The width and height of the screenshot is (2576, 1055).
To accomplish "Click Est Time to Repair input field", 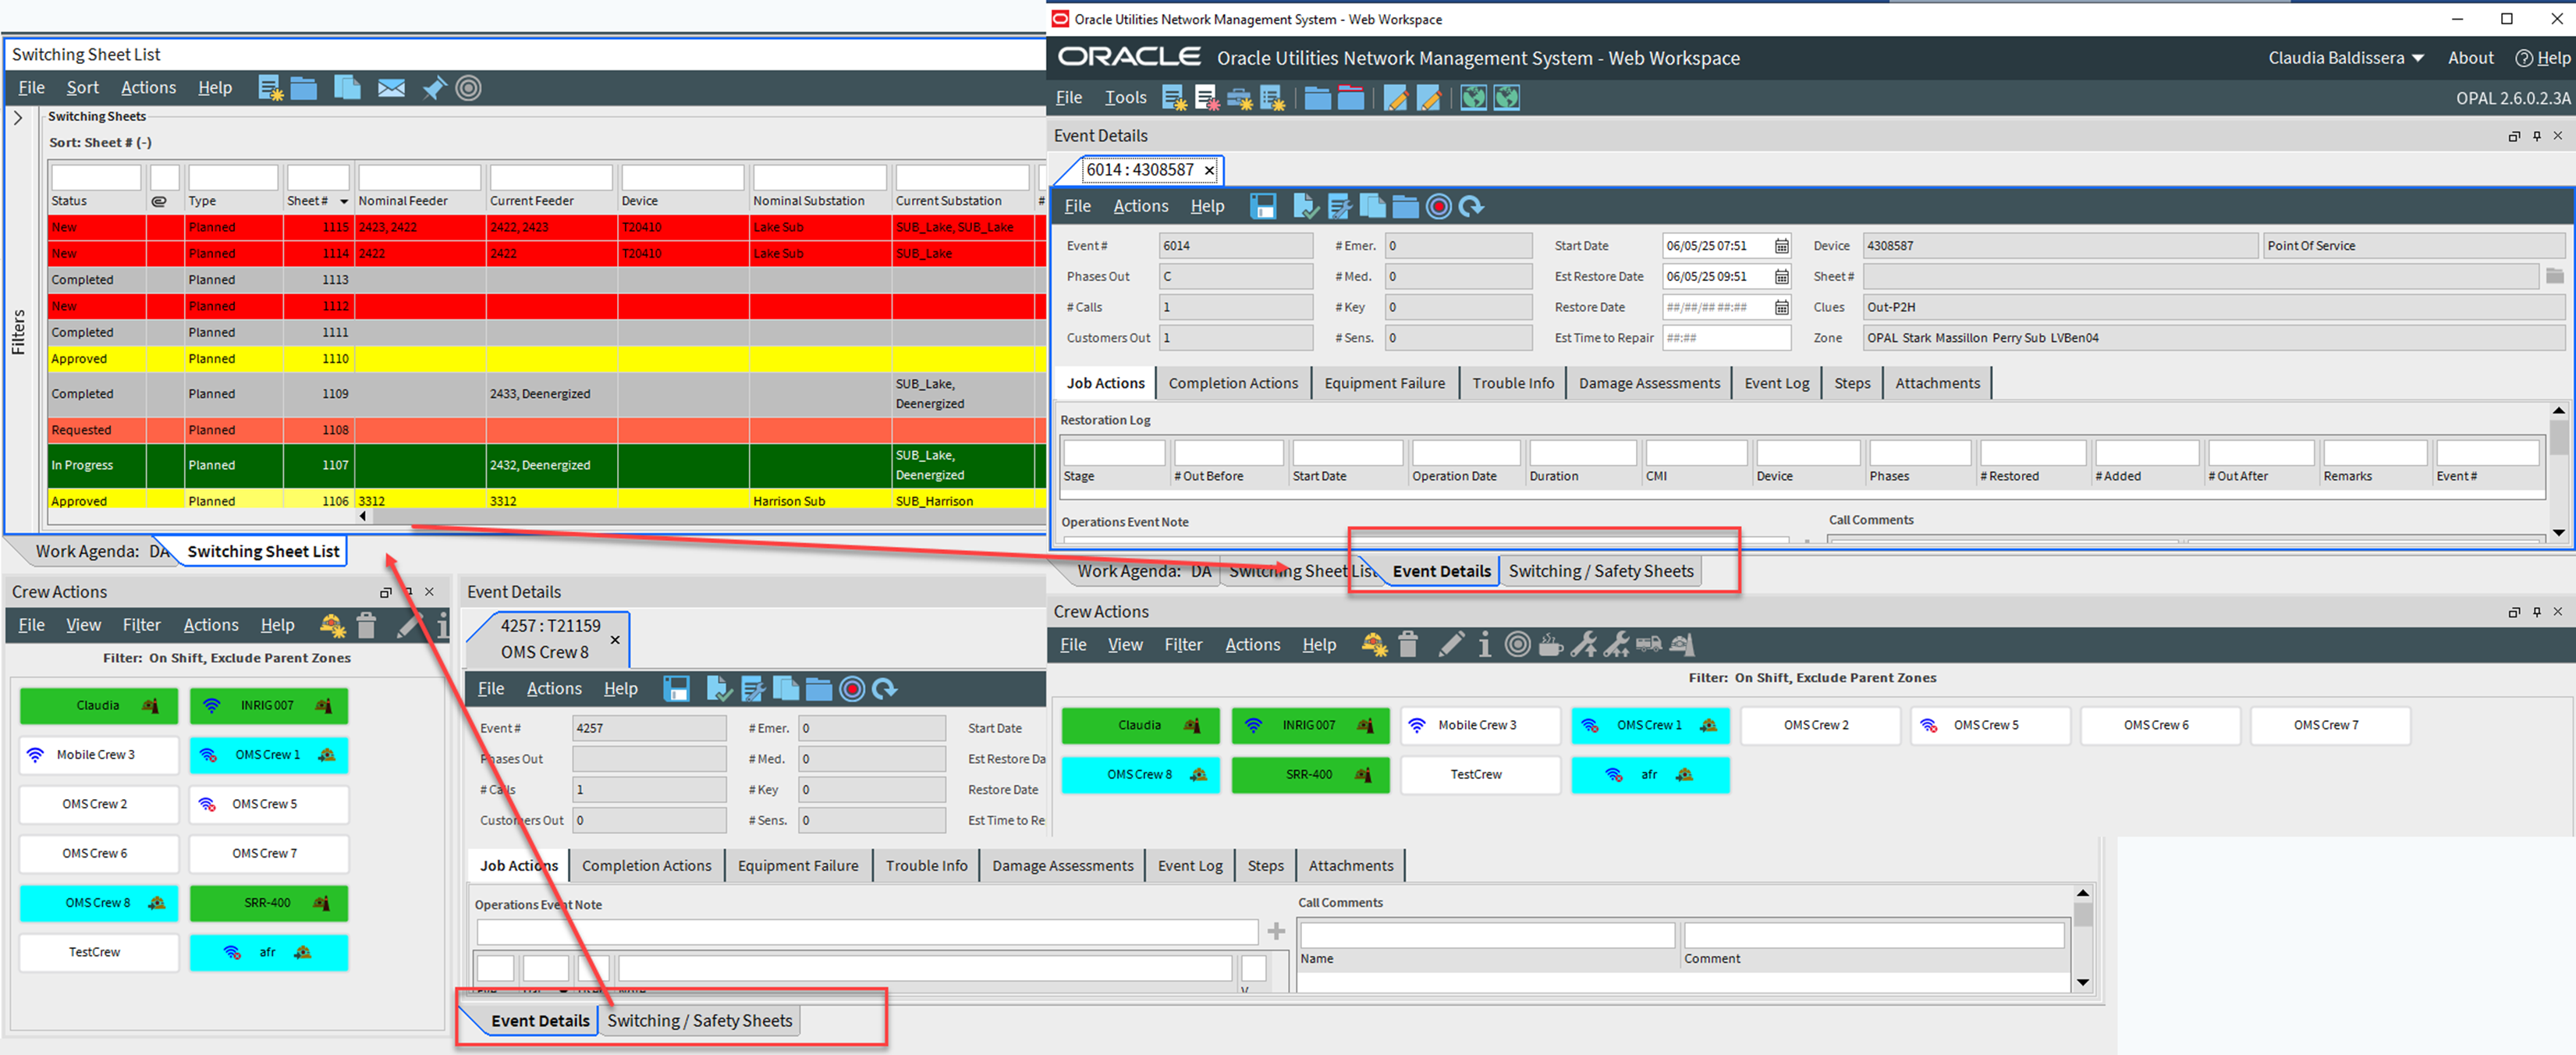I will coord(1726,339).
